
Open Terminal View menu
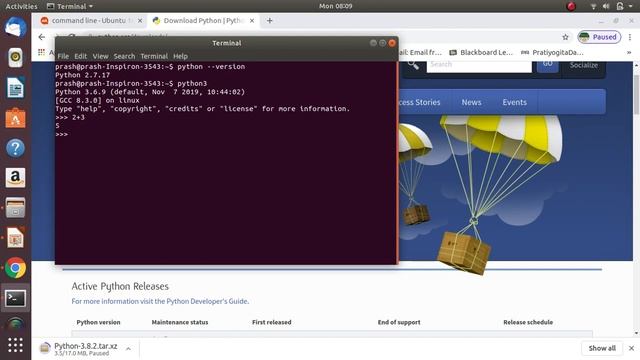click(100, 56)
